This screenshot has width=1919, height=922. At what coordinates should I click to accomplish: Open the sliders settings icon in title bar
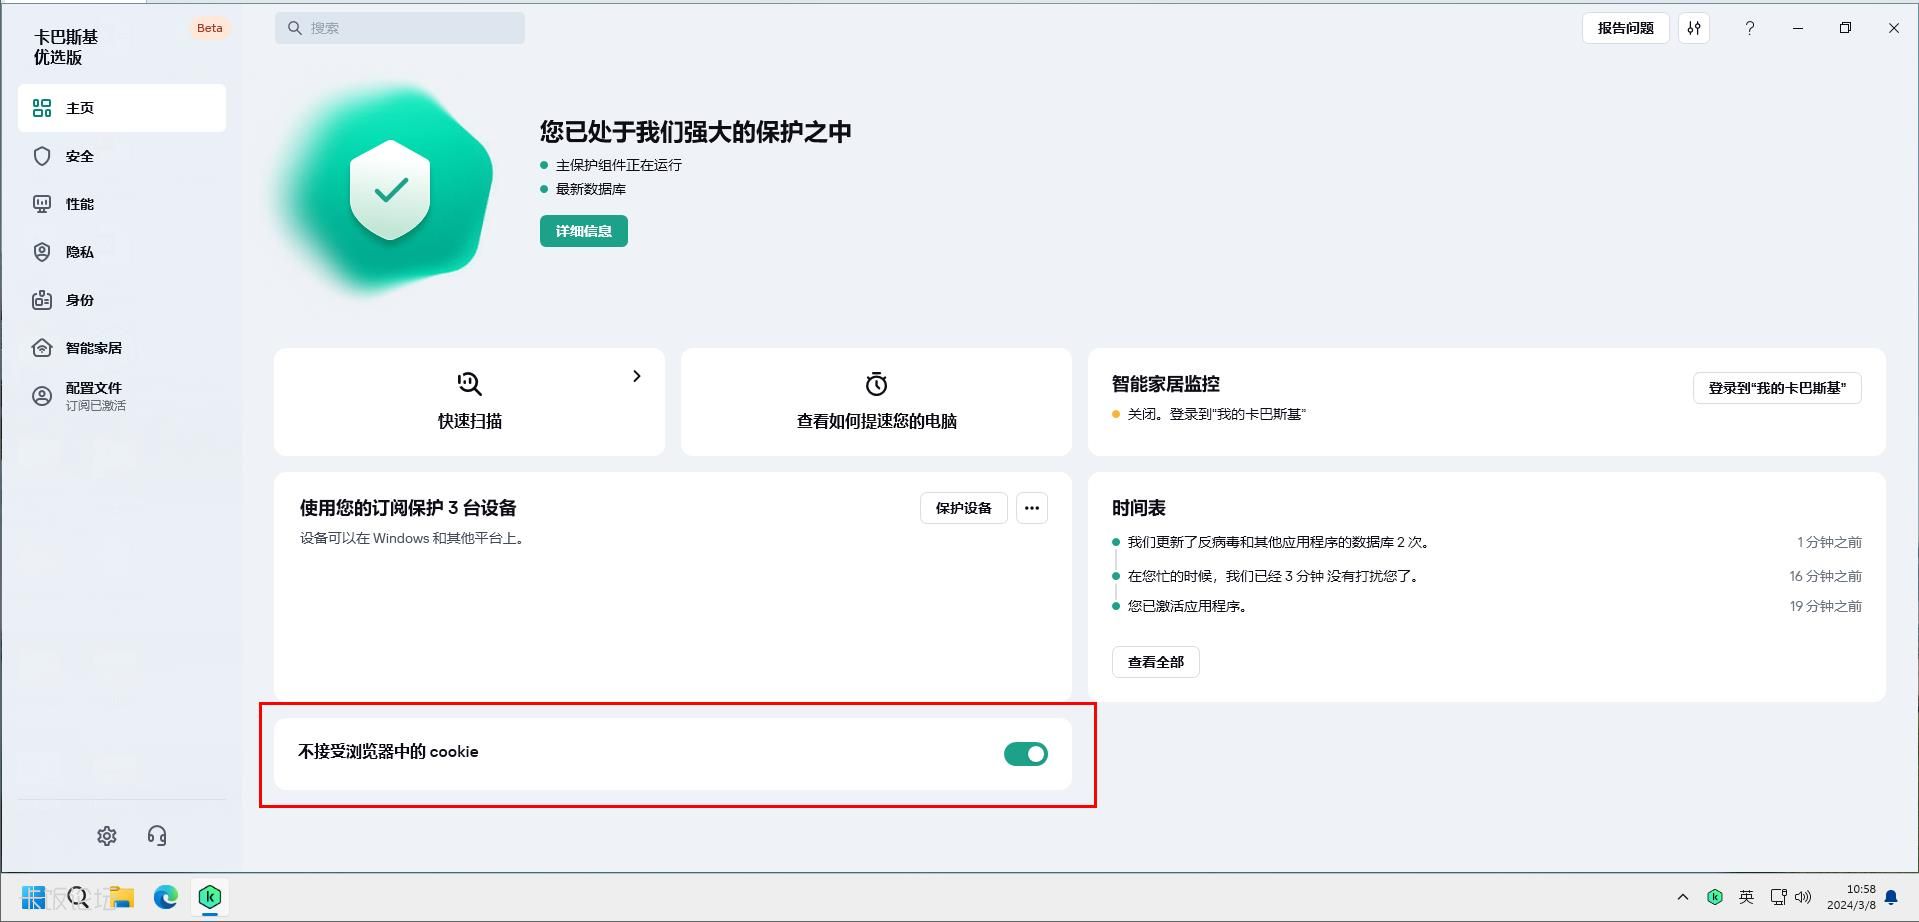coord(1694,28)
